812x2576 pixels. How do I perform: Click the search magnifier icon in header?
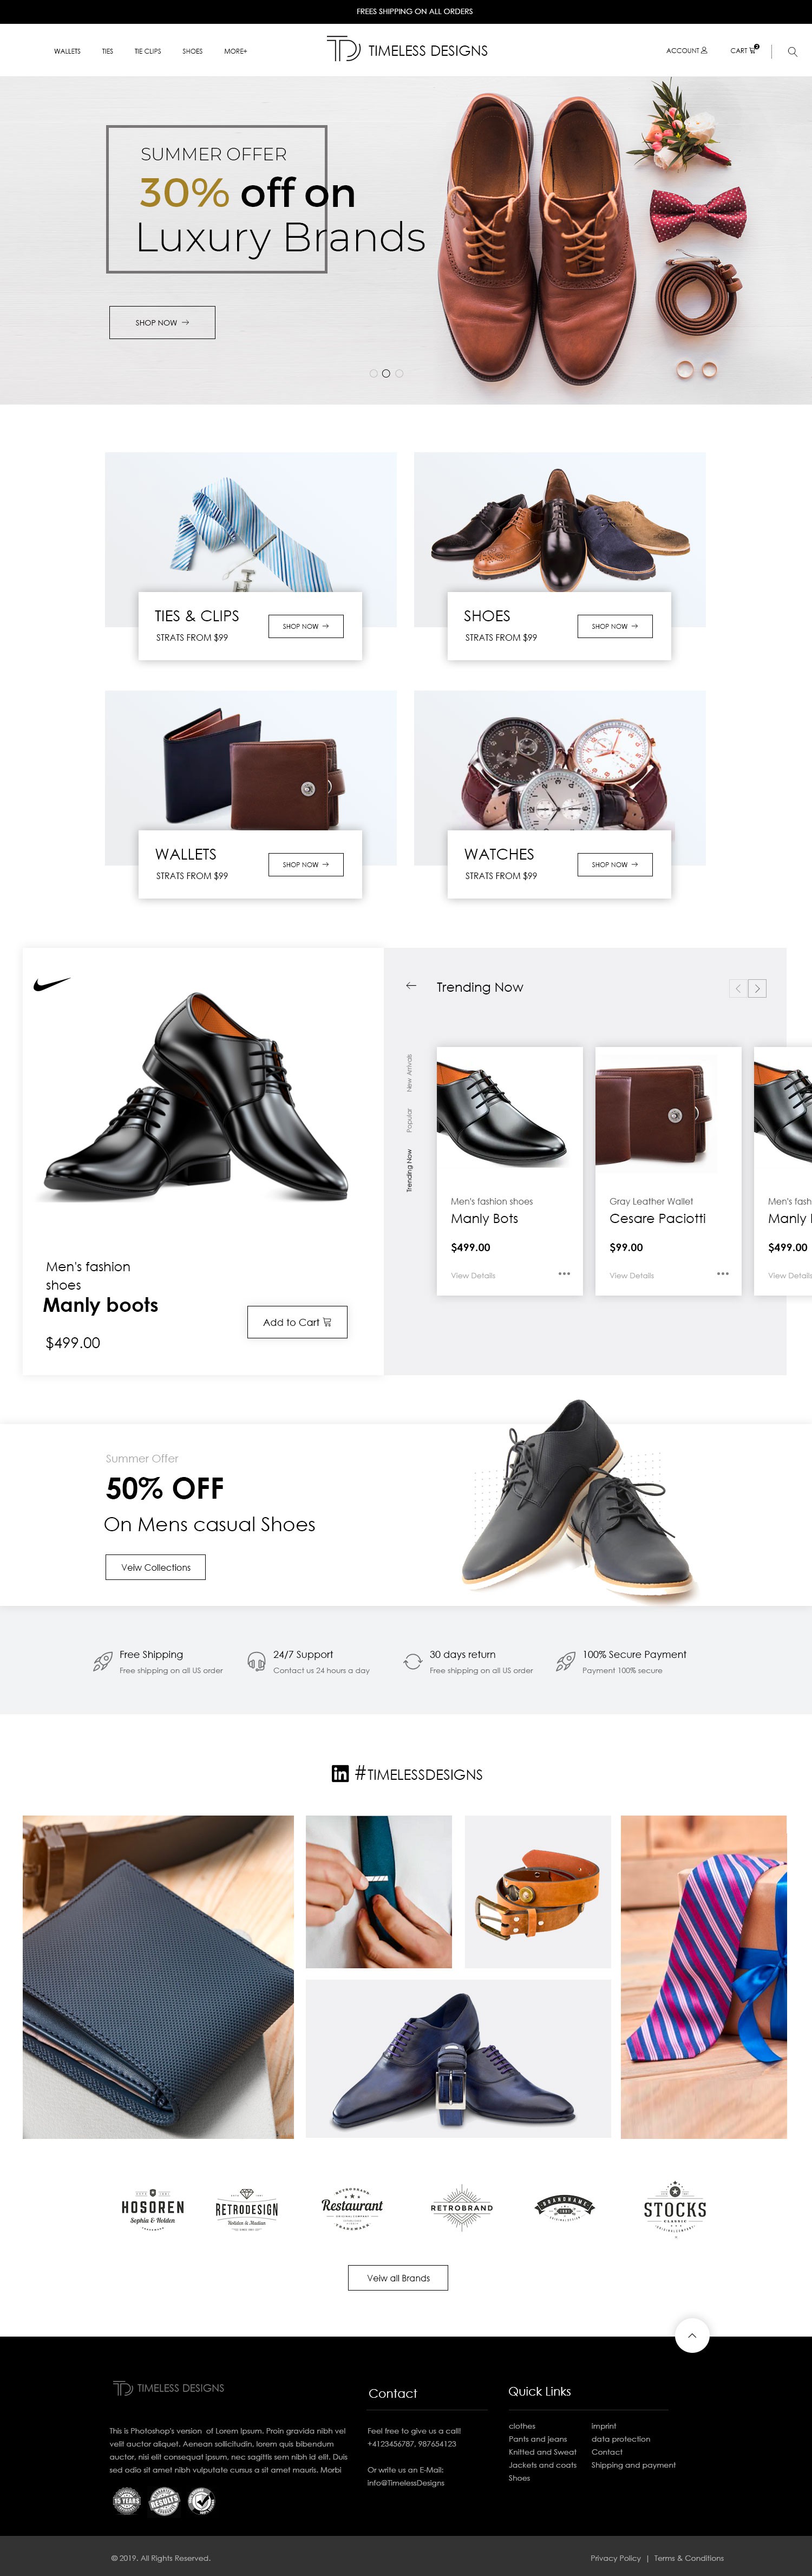tap(792, 51)
